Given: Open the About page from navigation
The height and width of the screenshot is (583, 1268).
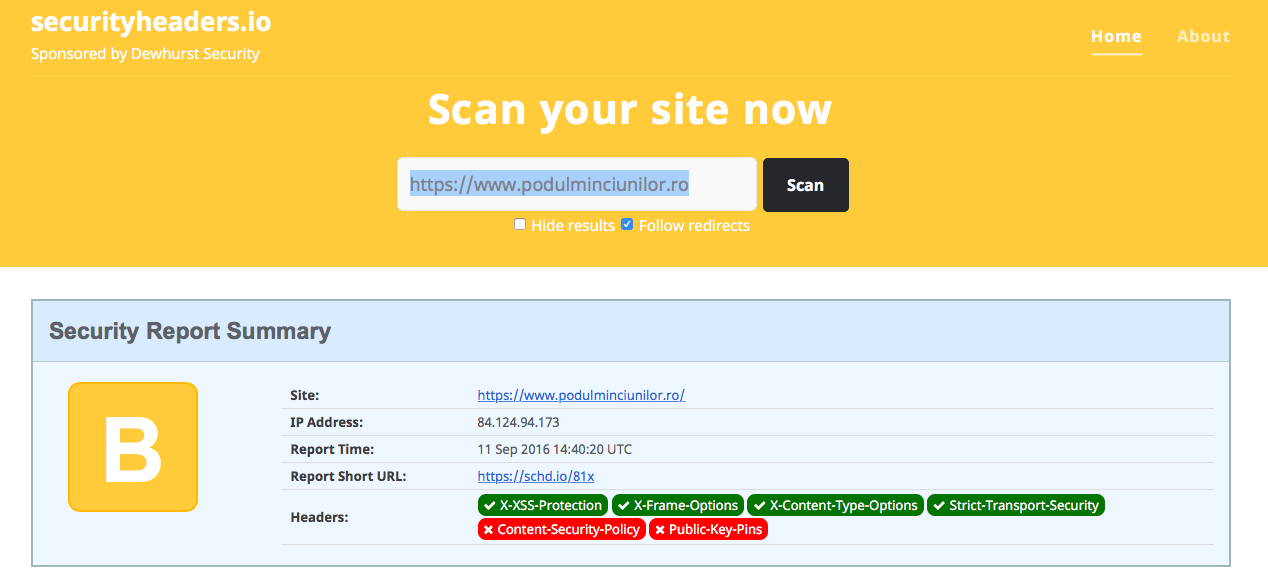Looking at the screenshot, I should point(1203,36).
